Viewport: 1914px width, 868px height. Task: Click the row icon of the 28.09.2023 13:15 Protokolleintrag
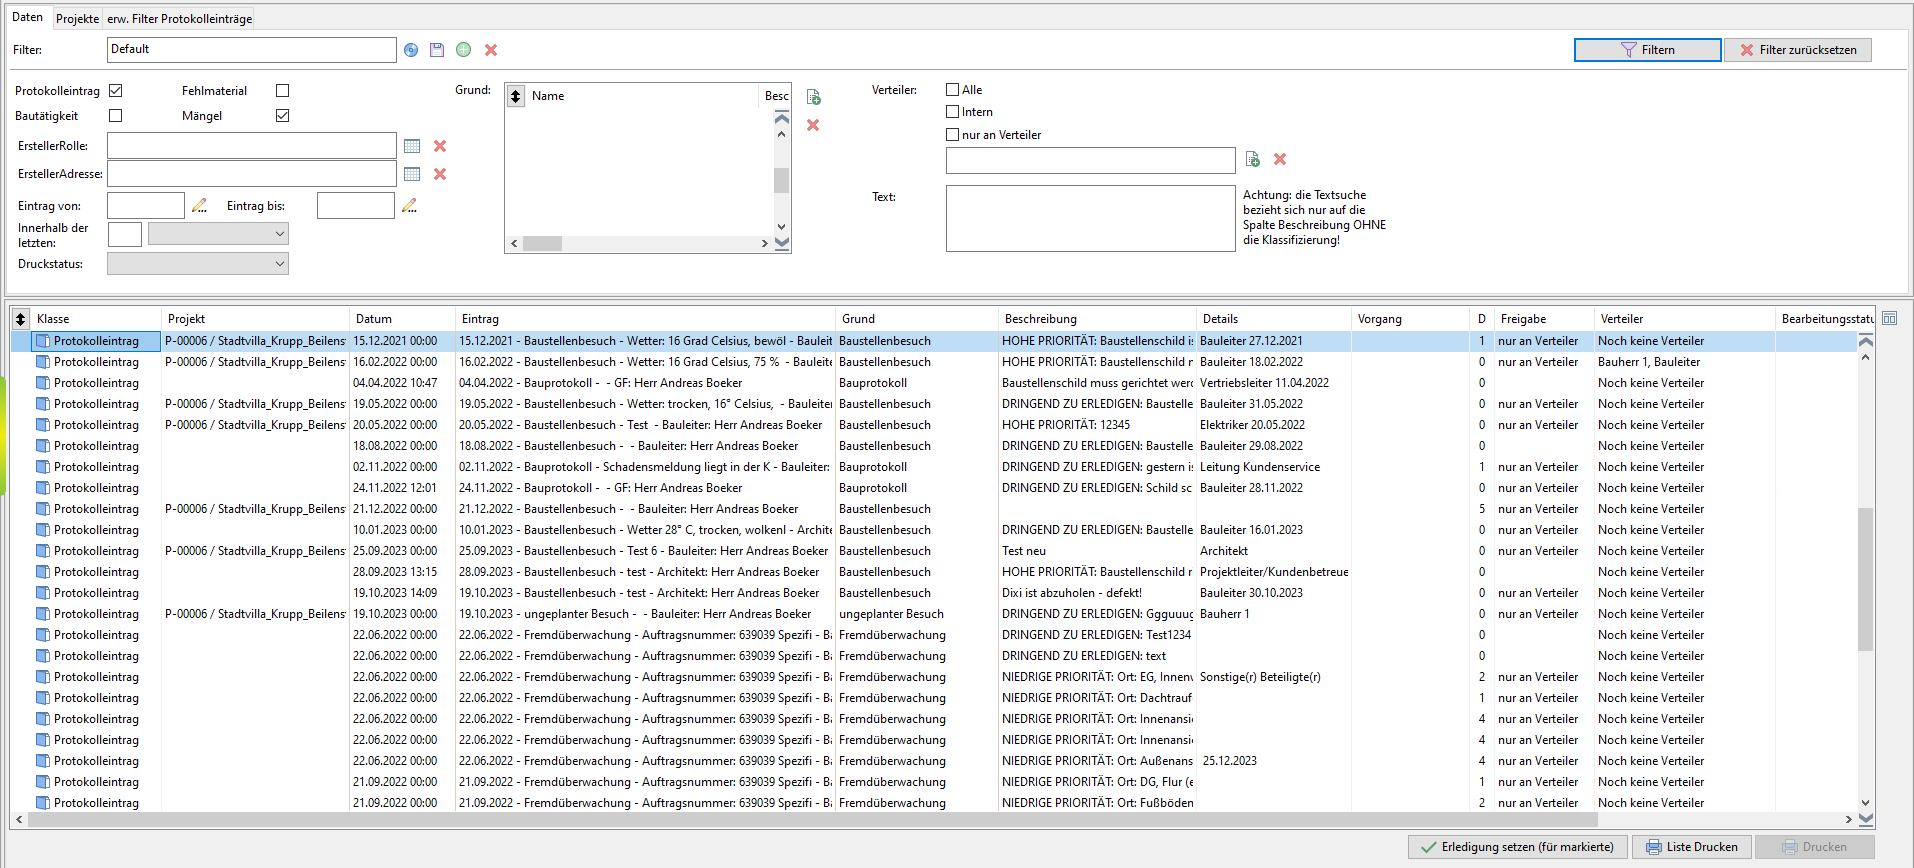click(x=42, y=572)
